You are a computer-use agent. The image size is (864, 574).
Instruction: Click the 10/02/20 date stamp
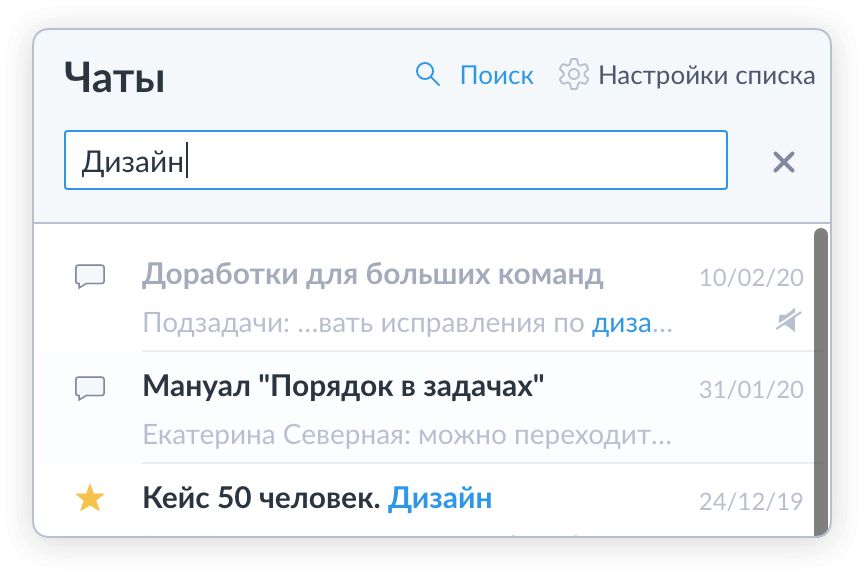[x=750, y=278]
